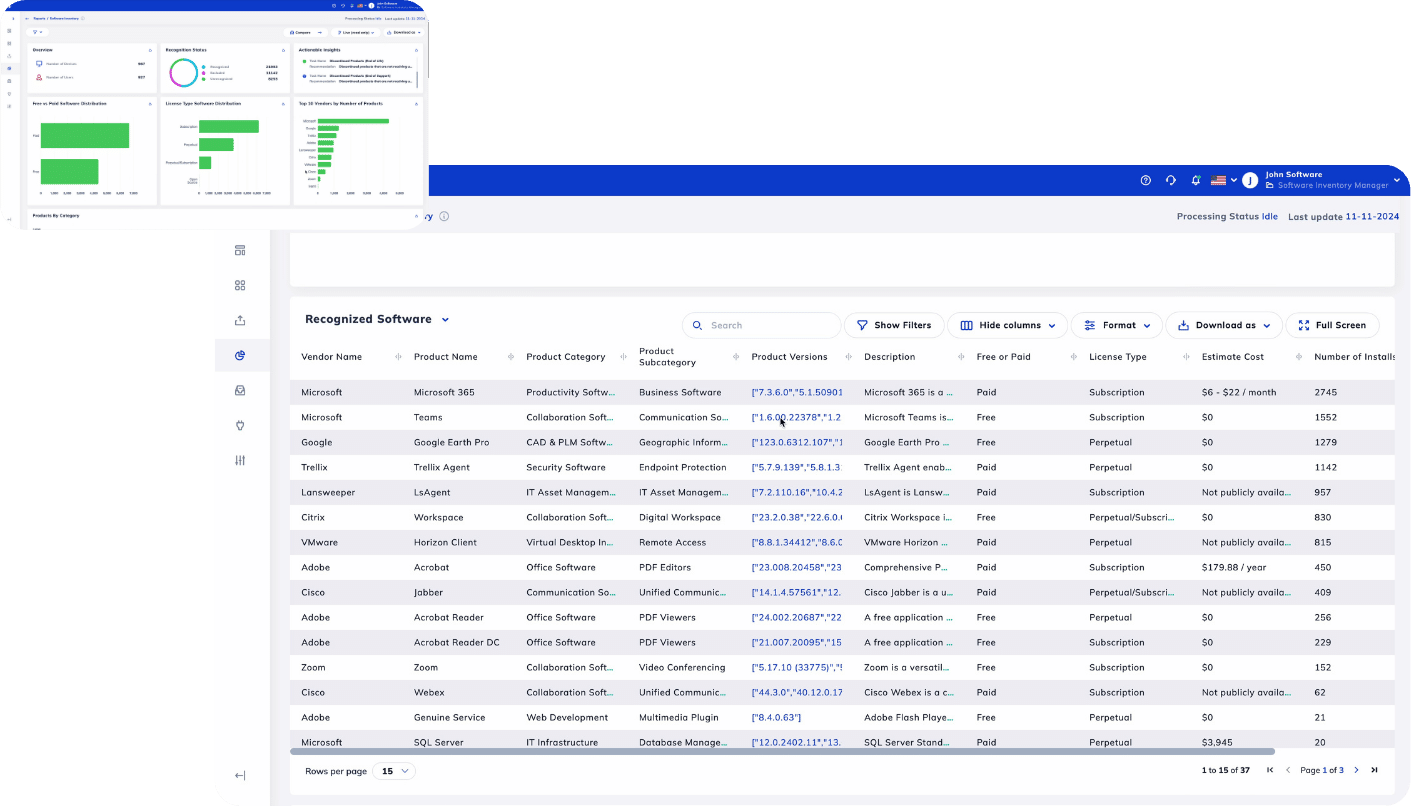Open the sliders settings icon in sidebar
Image resolution: width=1411 pixels, height=806 pixels.
[240, 460]
